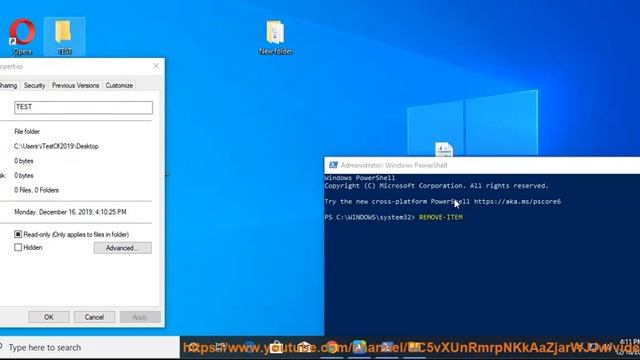640x360 pixels.
Task: Confirm the Properties dialog with OK
Action: point(49,317)
